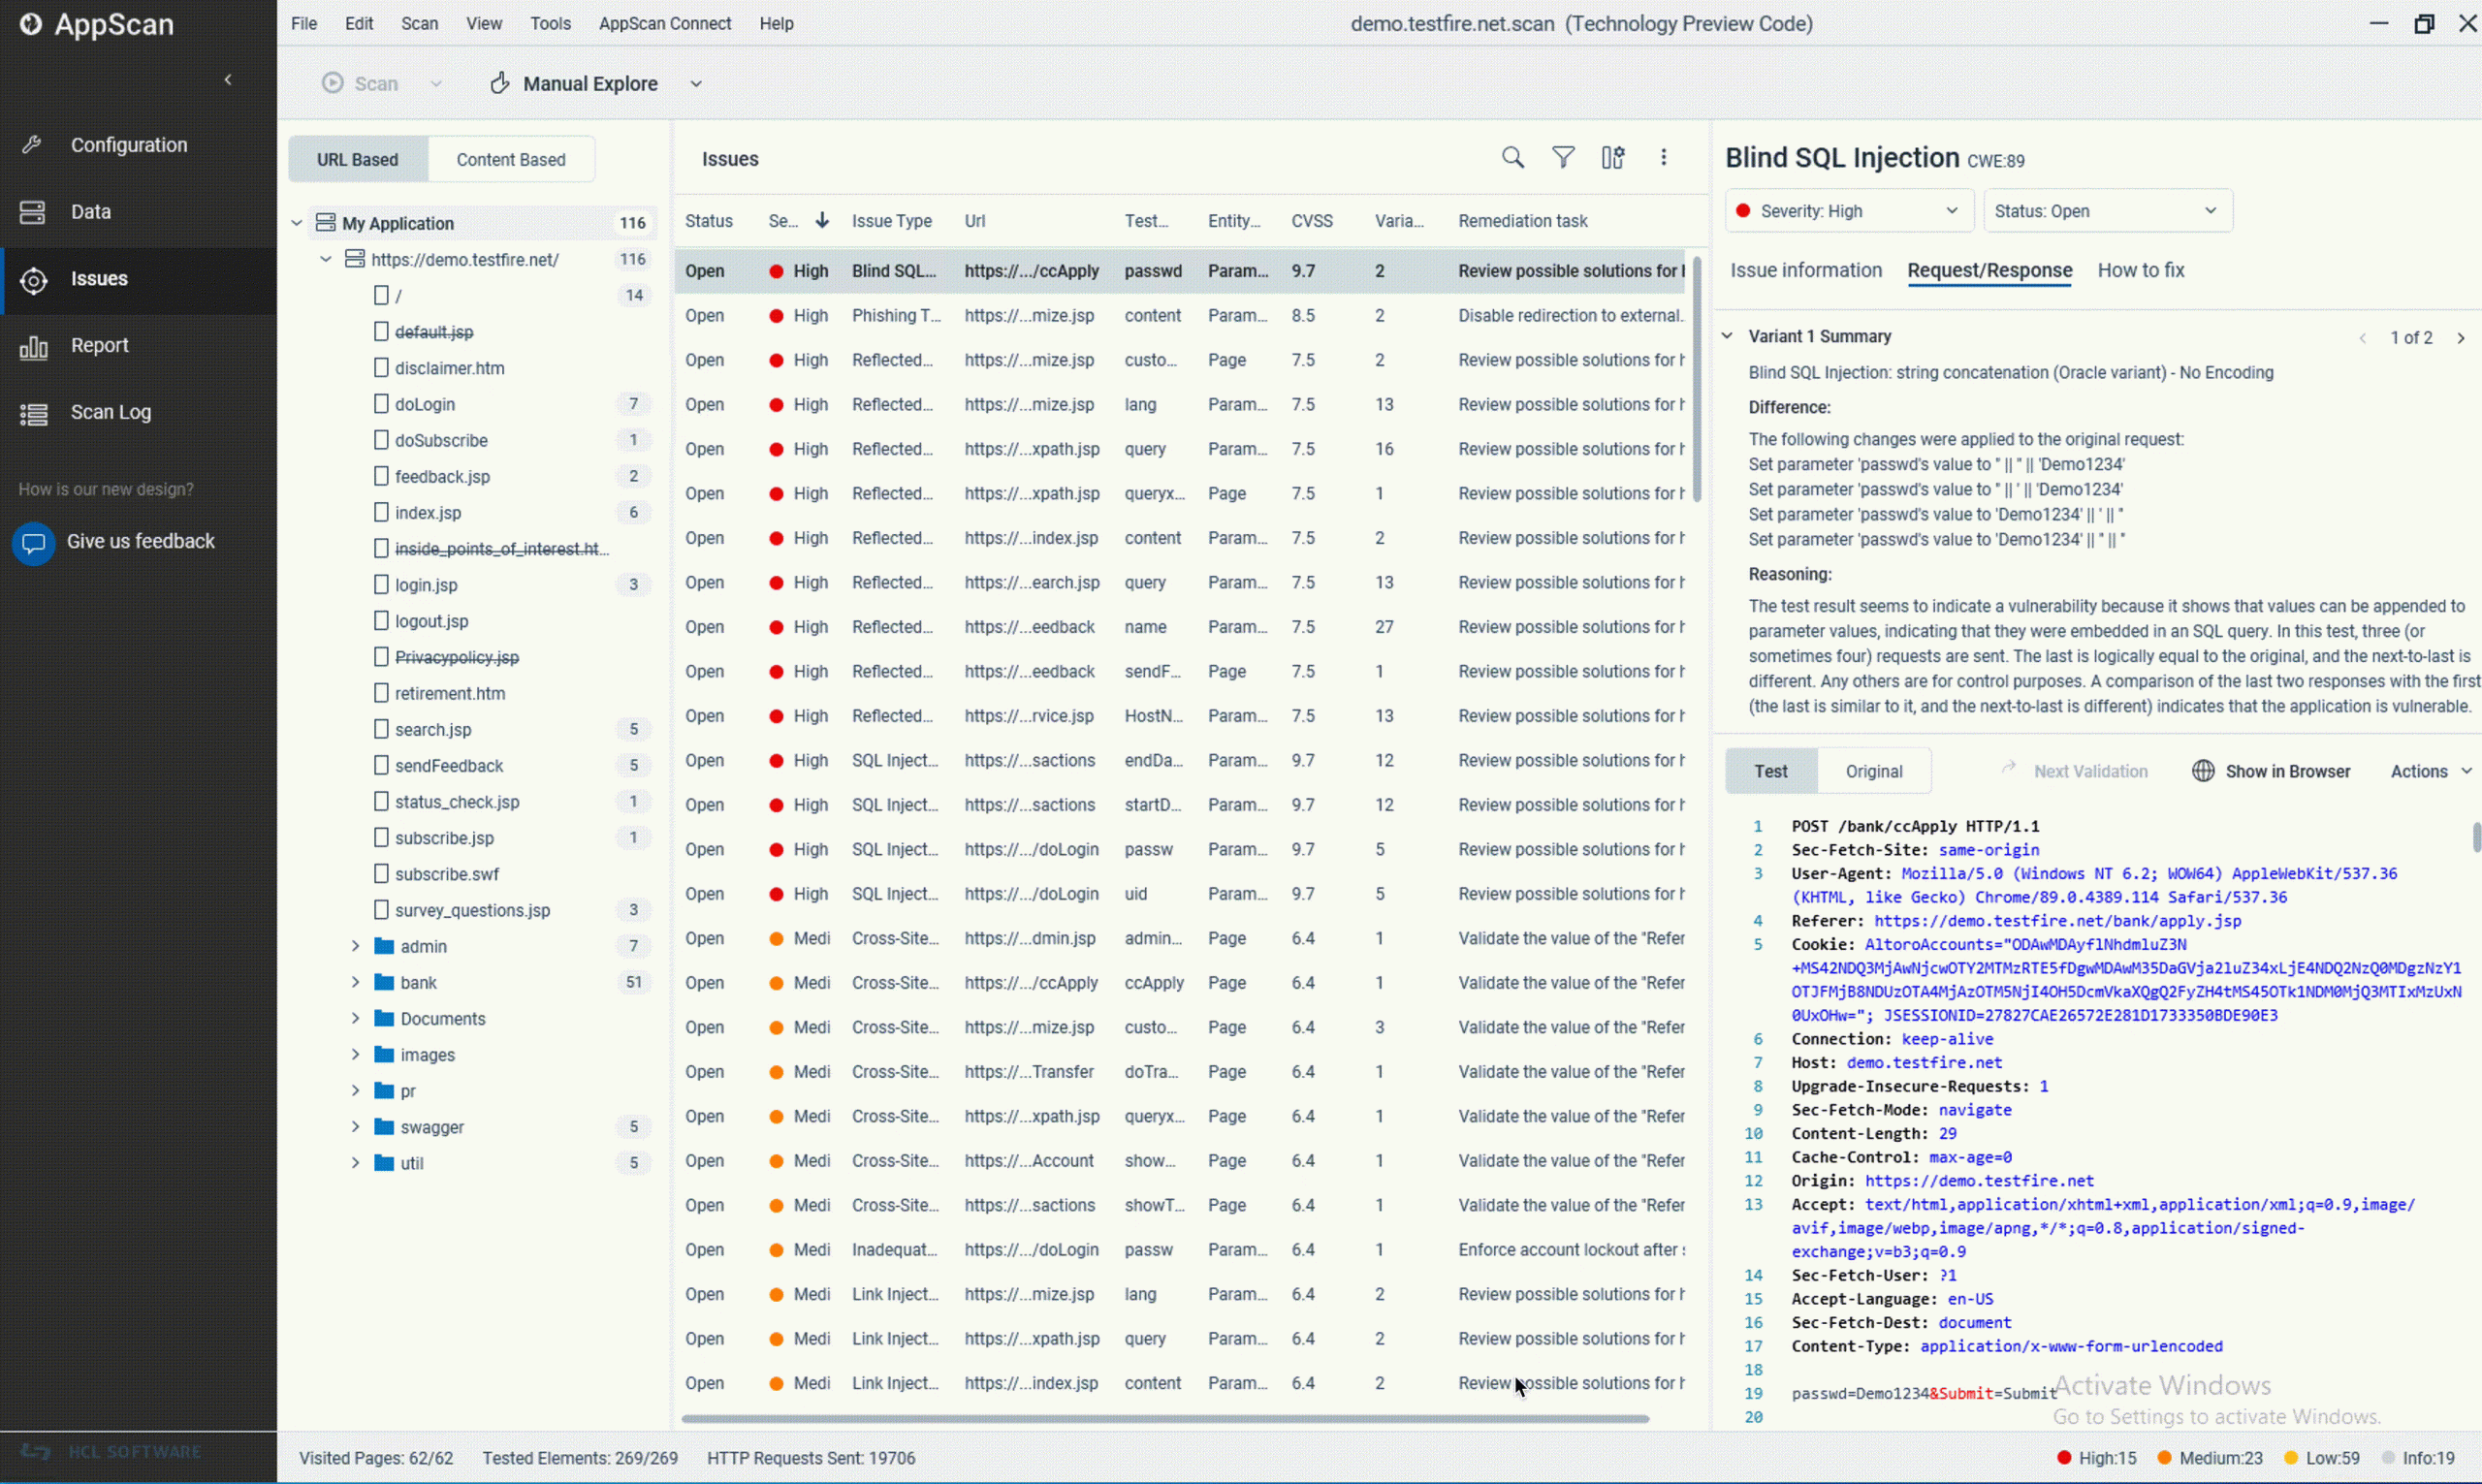Open Configuration in the sidebar

pyautogui.click(x=128, y=145)
